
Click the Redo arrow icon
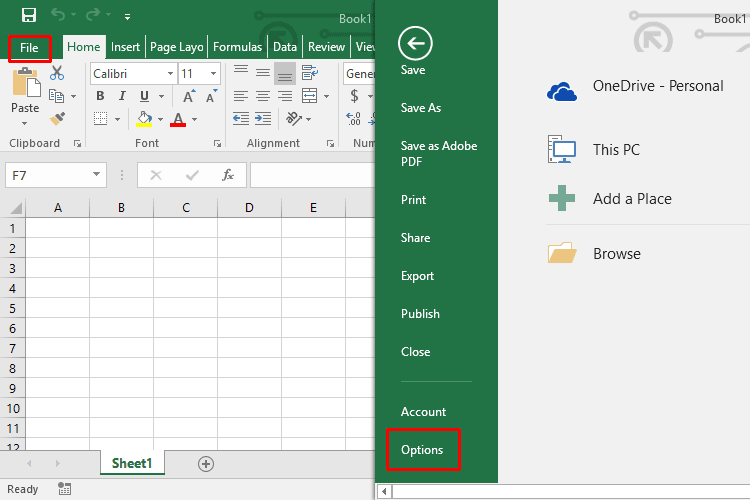(x=92, y=15)
